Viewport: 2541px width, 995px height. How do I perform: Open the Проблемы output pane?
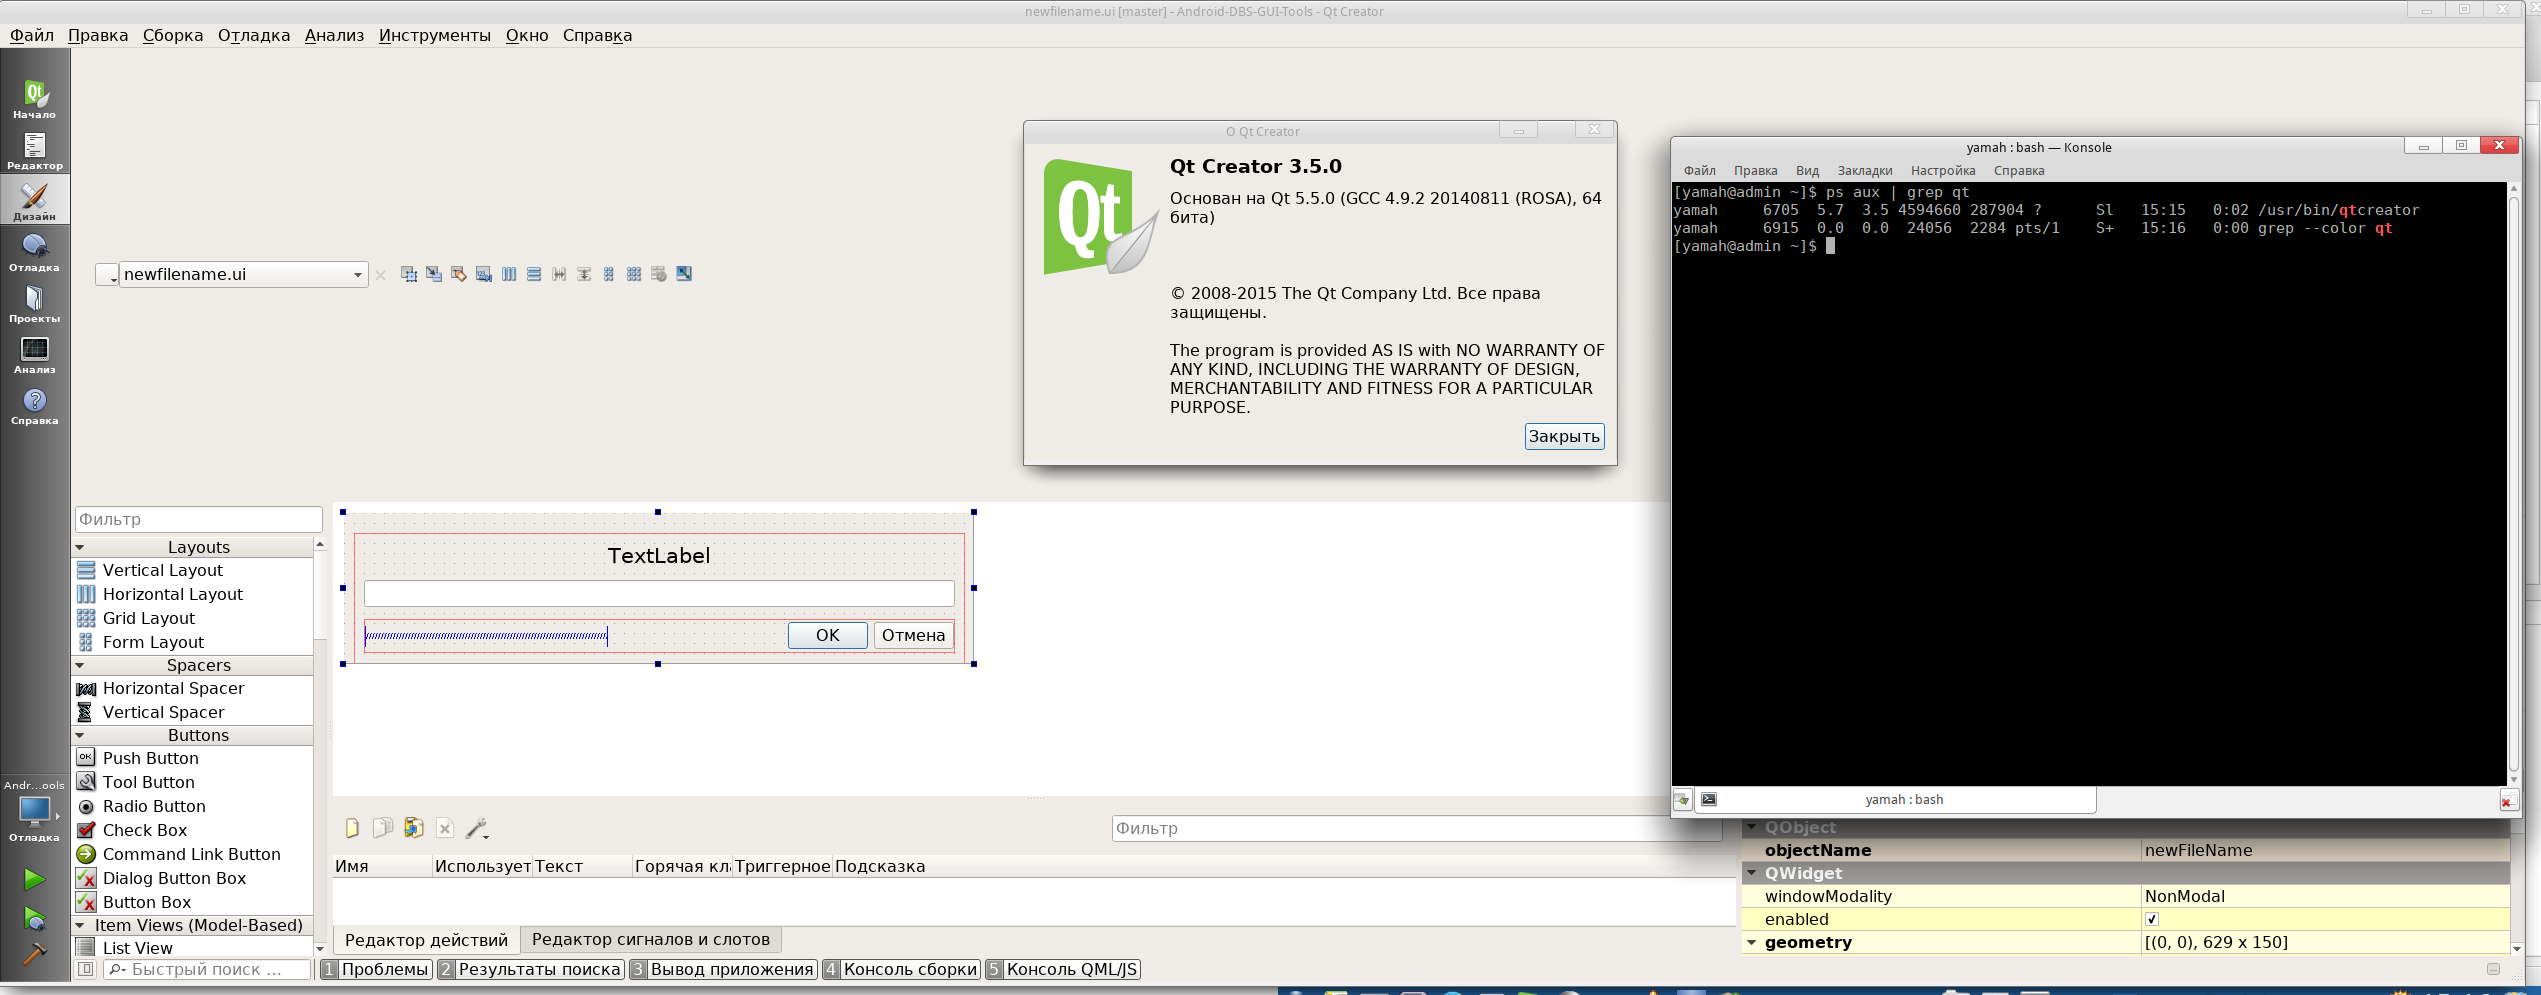coord(376,969)
